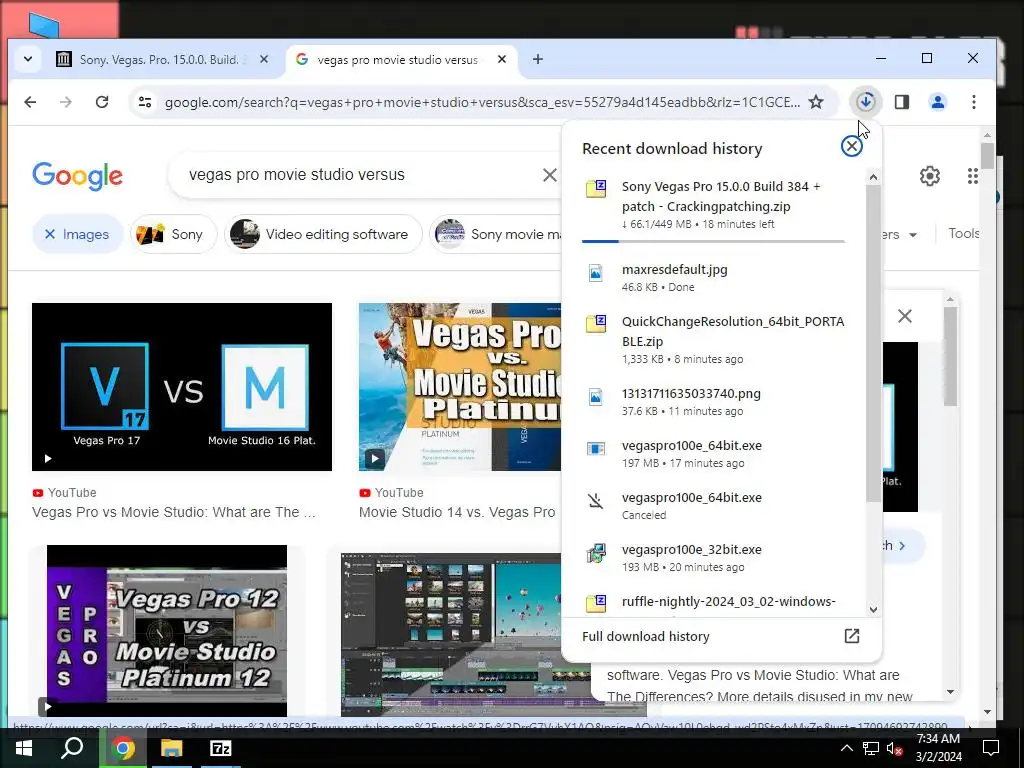Select Video editing software filter chip
The image size is (1024, 768).
coord(323,234)
